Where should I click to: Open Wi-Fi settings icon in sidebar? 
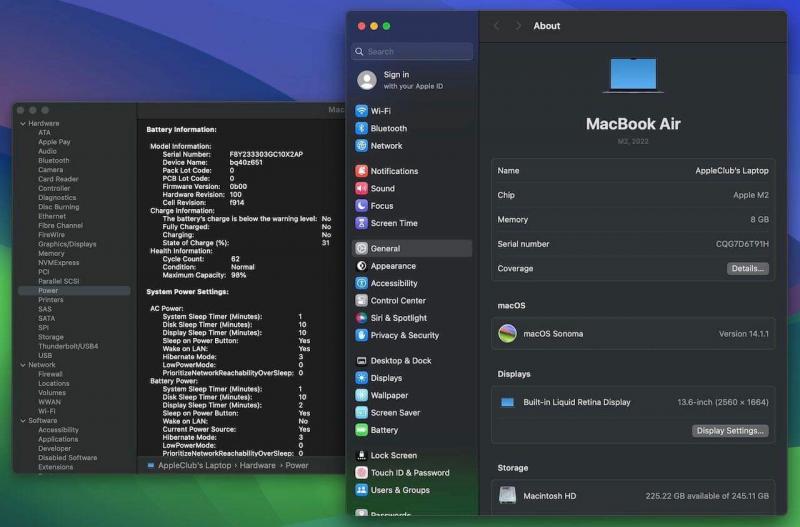[x=361, y=111]
